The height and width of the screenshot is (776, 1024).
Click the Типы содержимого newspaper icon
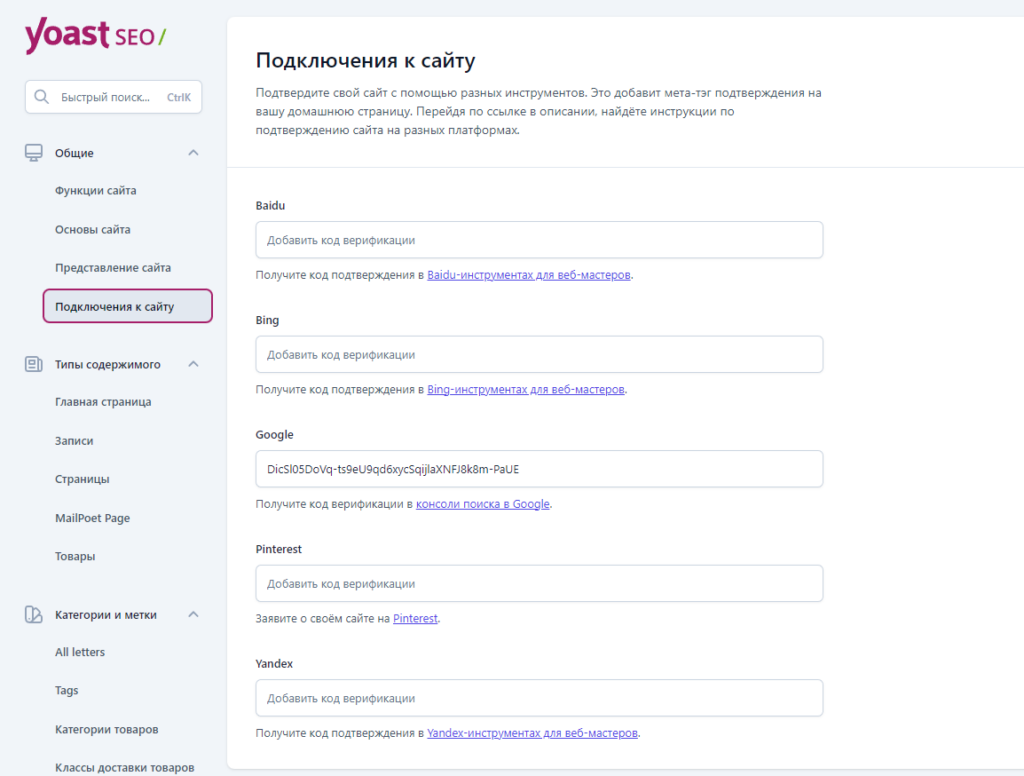click(33, 364)
